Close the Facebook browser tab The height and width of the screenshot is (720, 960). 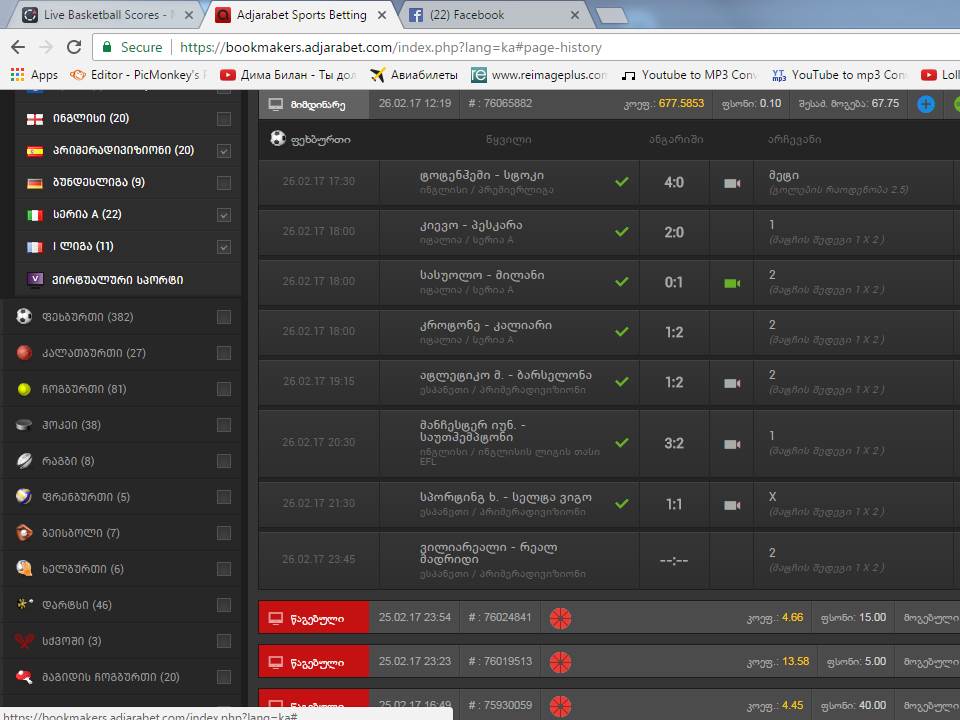575,15
